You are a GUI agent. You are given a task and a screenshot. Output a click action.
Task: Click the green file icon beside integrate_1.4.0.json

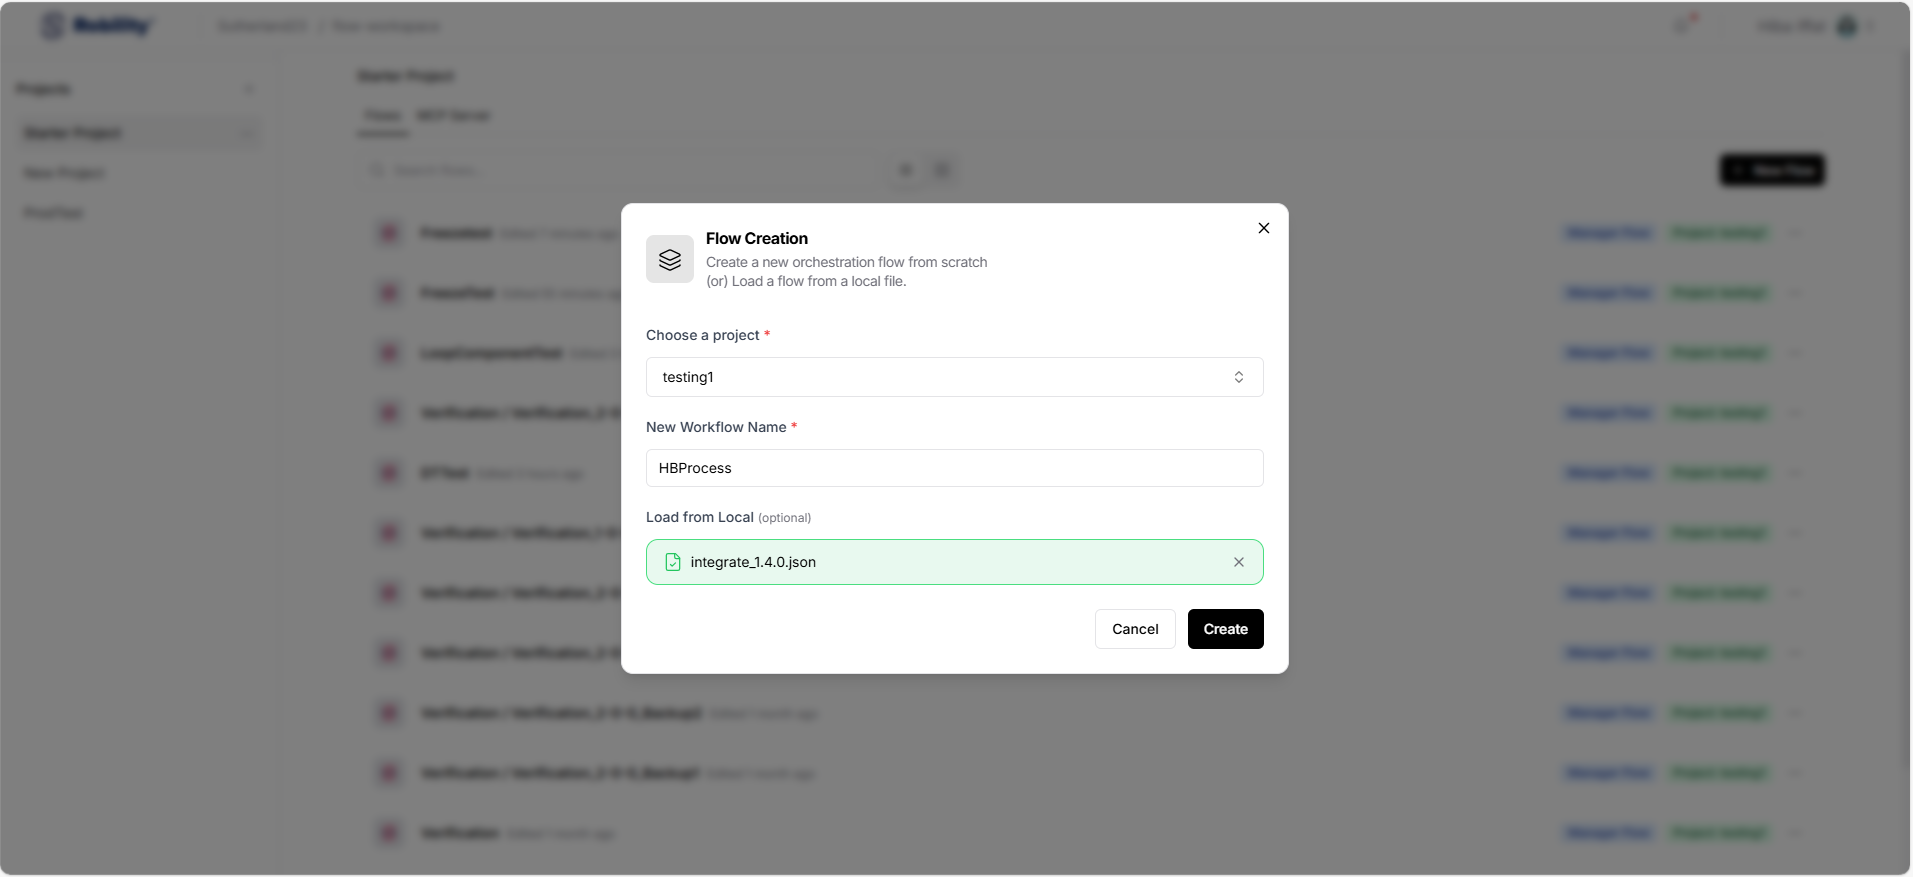(673, 562)
